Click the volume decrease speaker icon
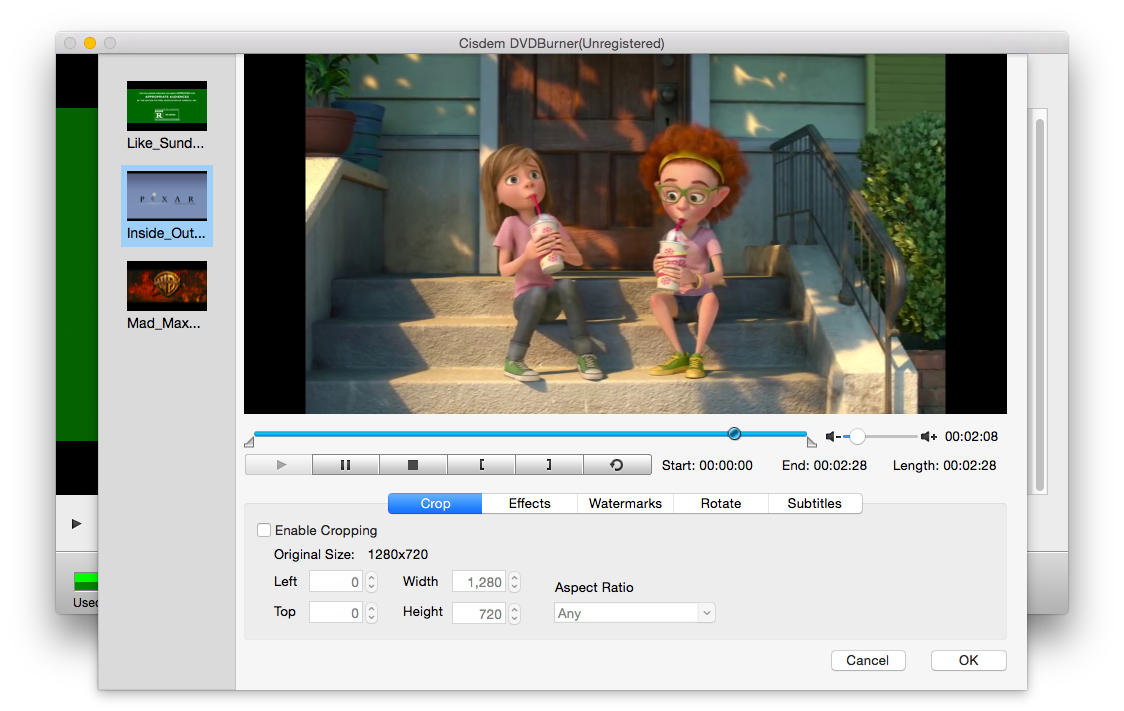 tap(833, 436)
